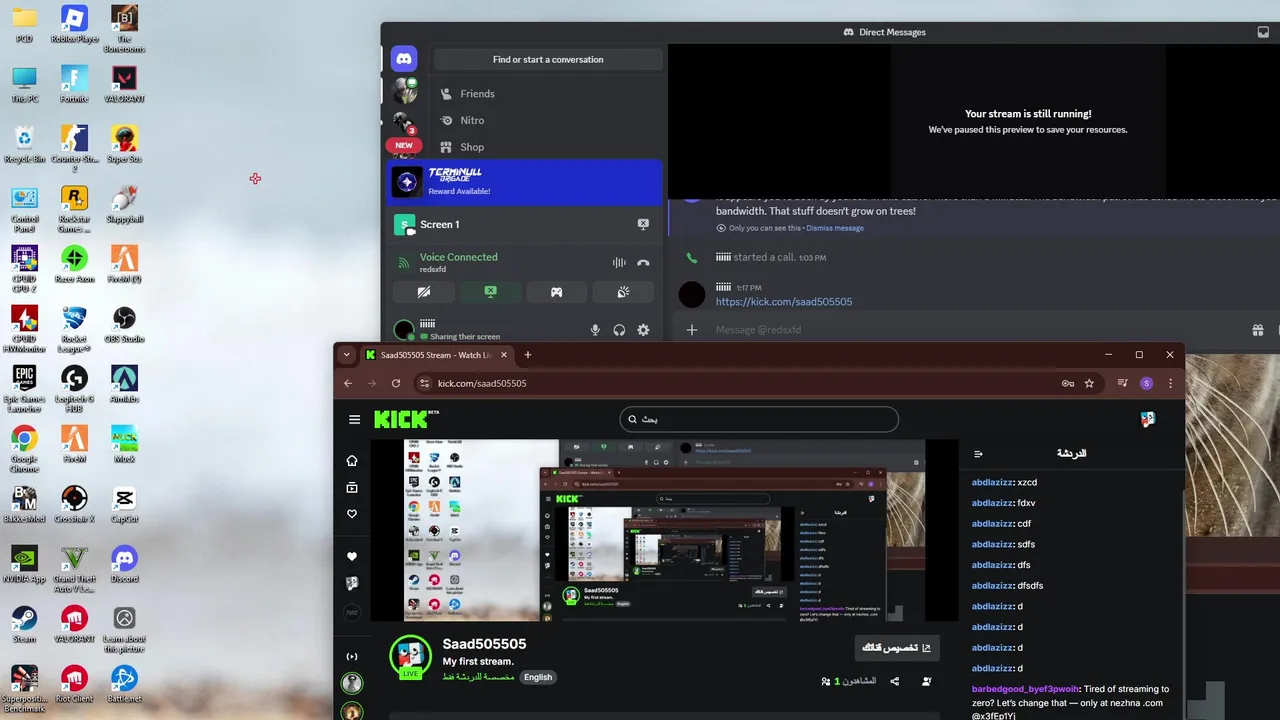
Task: Toggle camera button in Discord voice panel
Action: click(424, 292)
